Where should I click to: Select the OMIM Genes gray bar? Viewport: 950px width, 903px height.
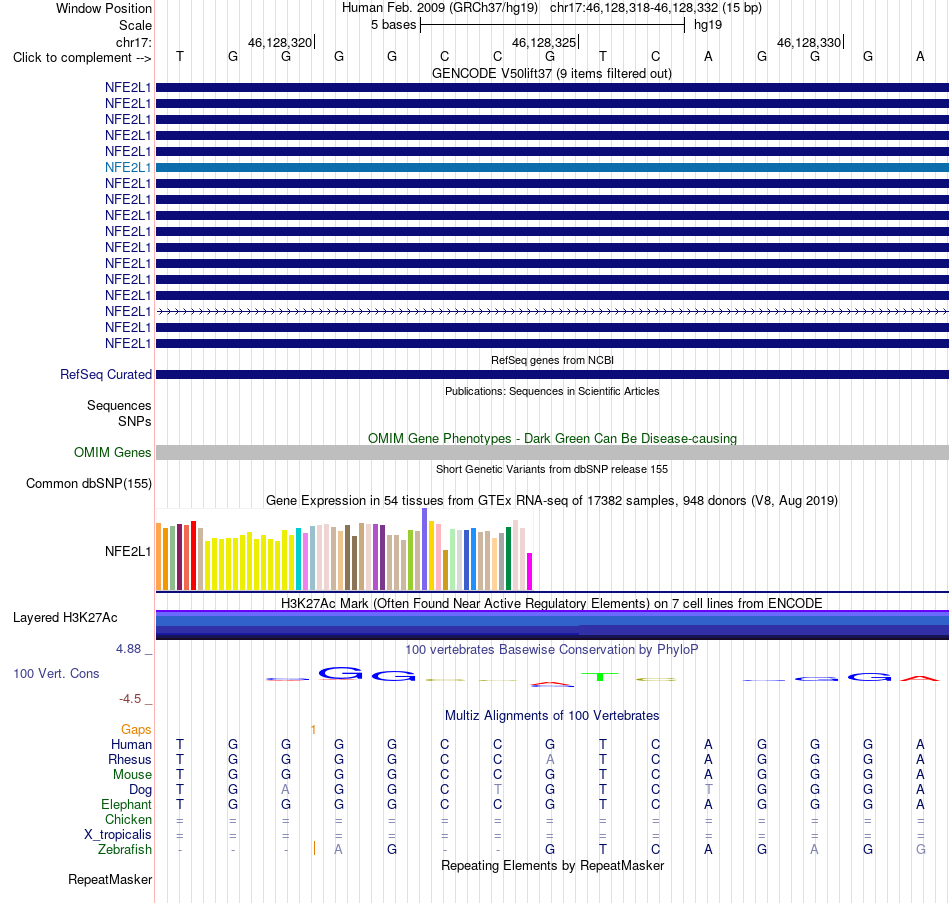click(552, 453)
